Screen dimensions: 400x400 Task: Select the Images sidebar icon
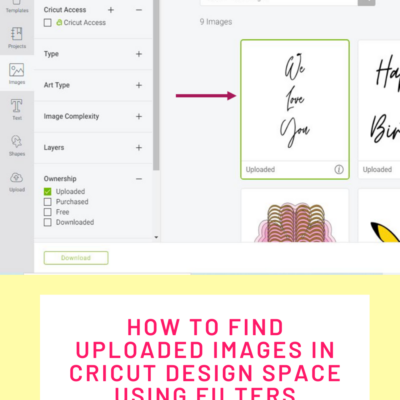coord(17,73)
